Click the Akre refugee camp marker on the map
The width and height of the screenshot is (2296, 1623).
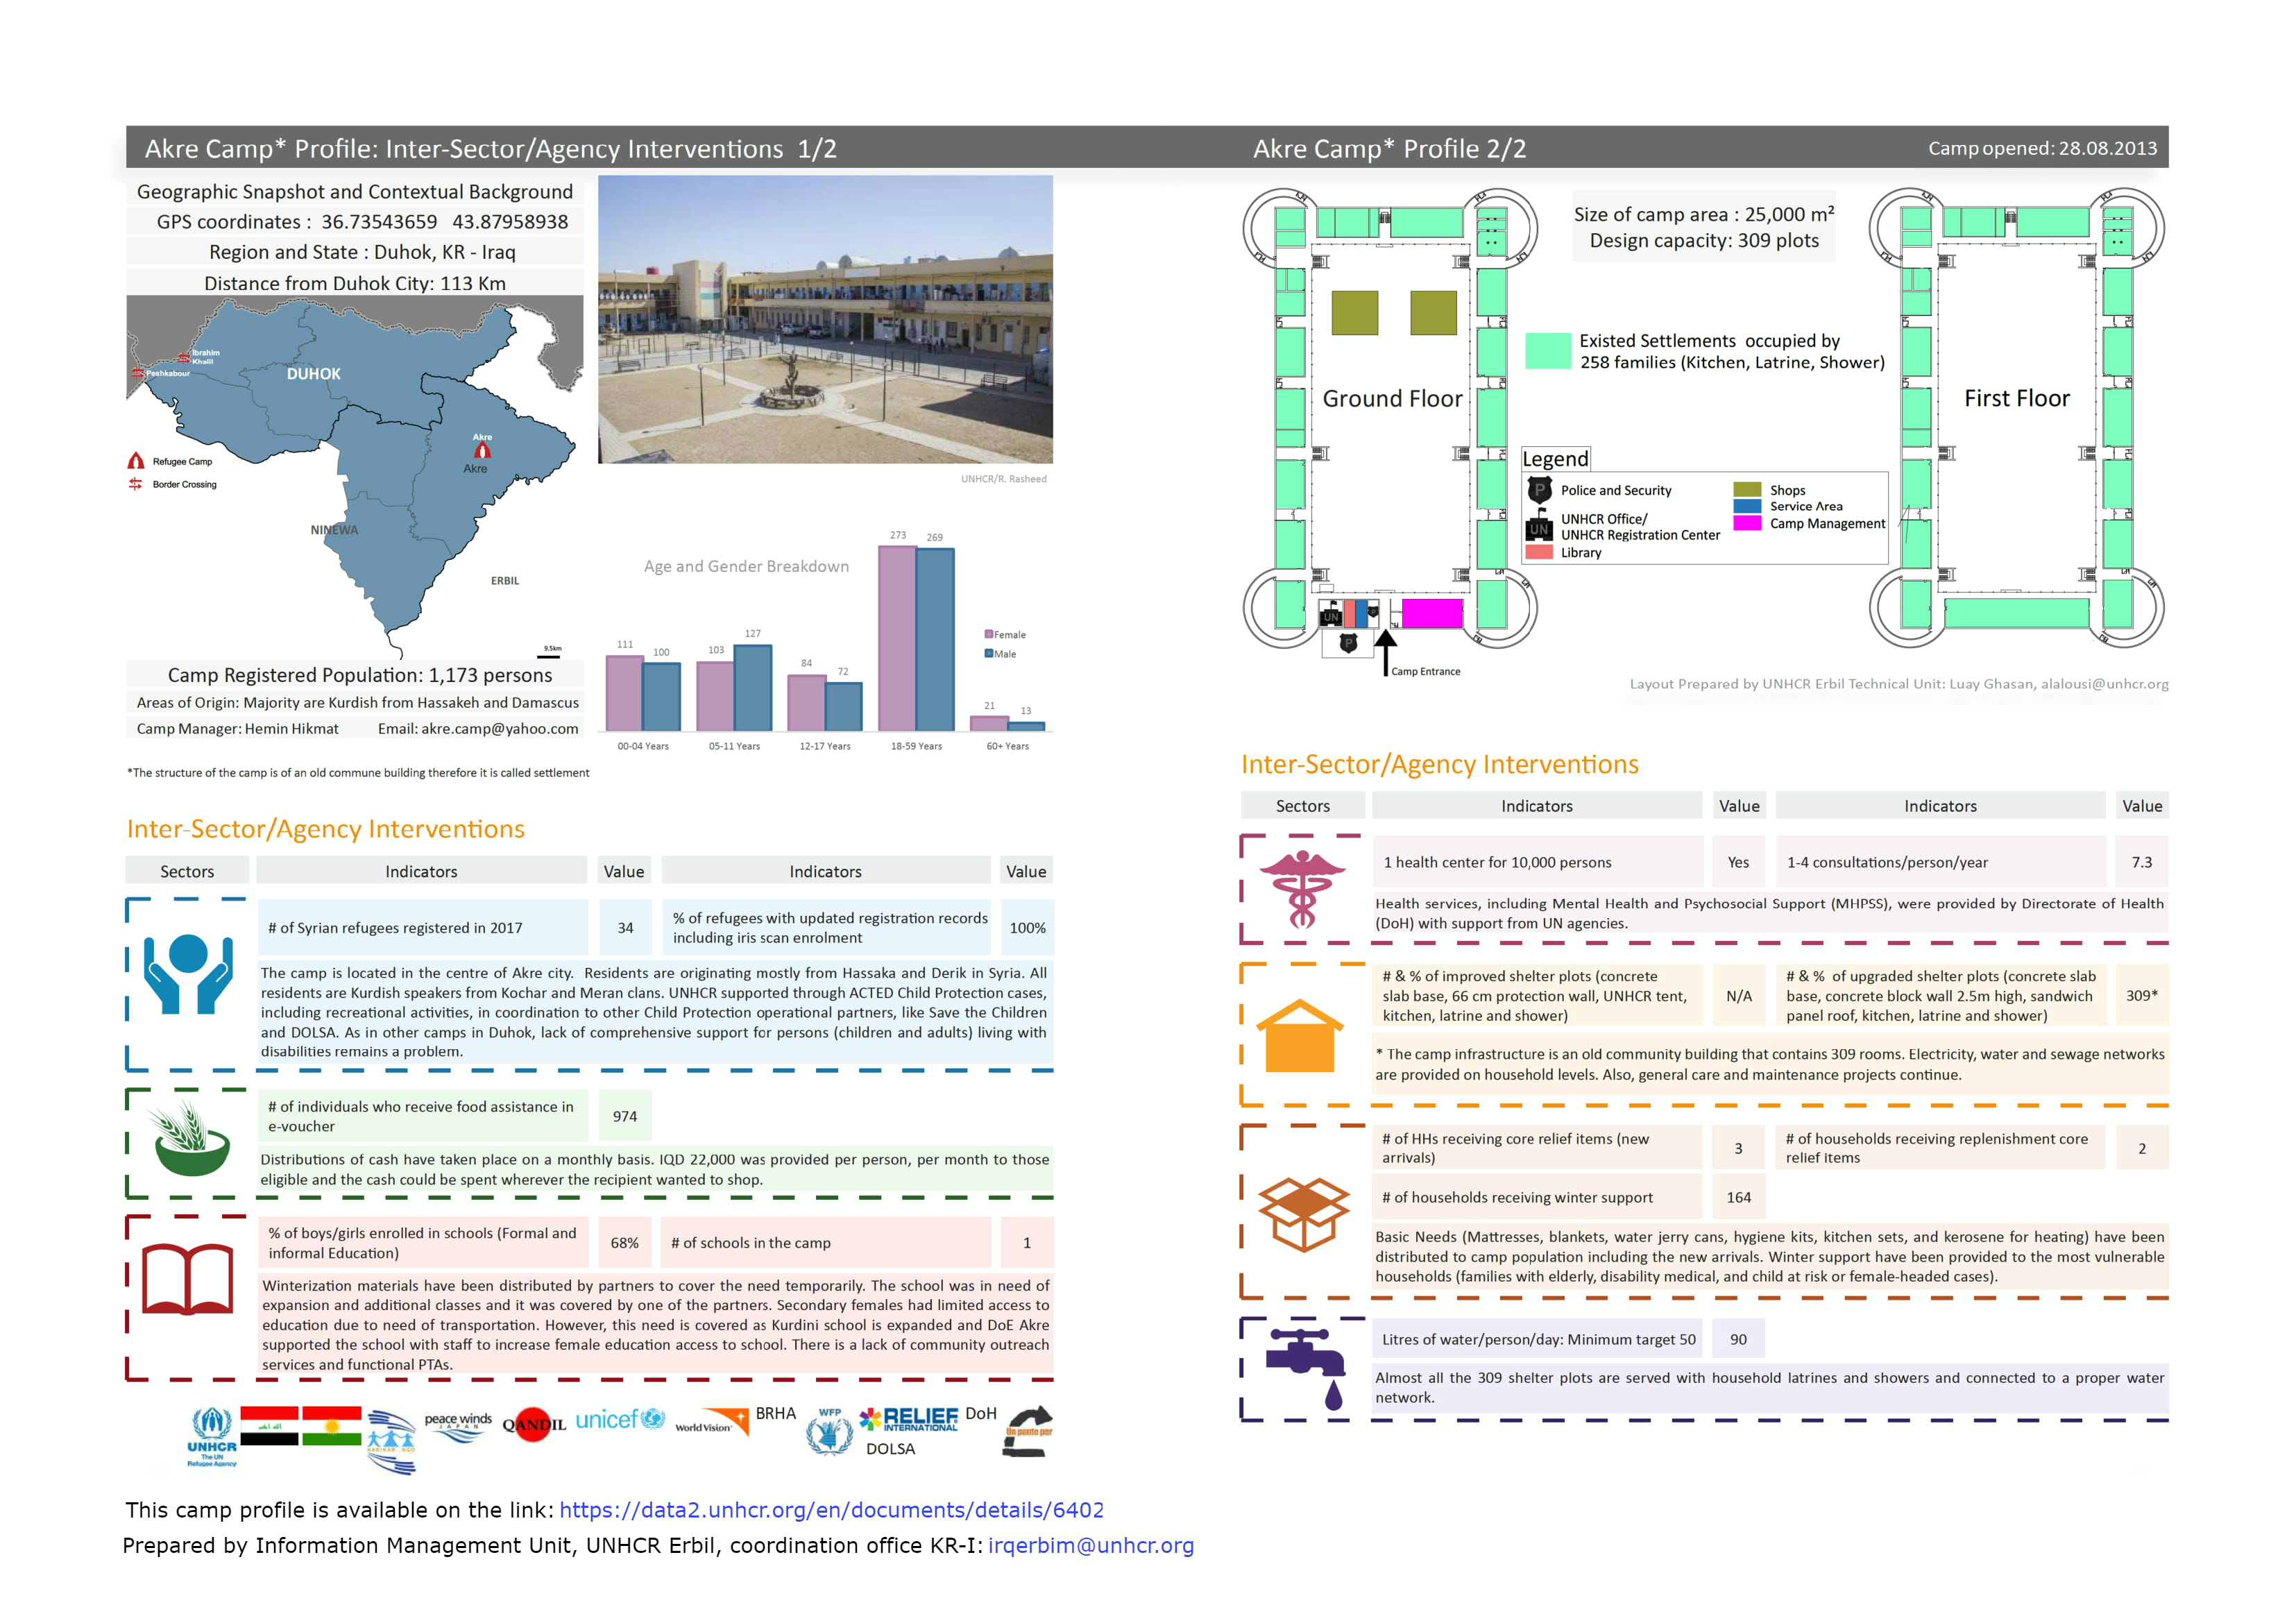(482, 450)
